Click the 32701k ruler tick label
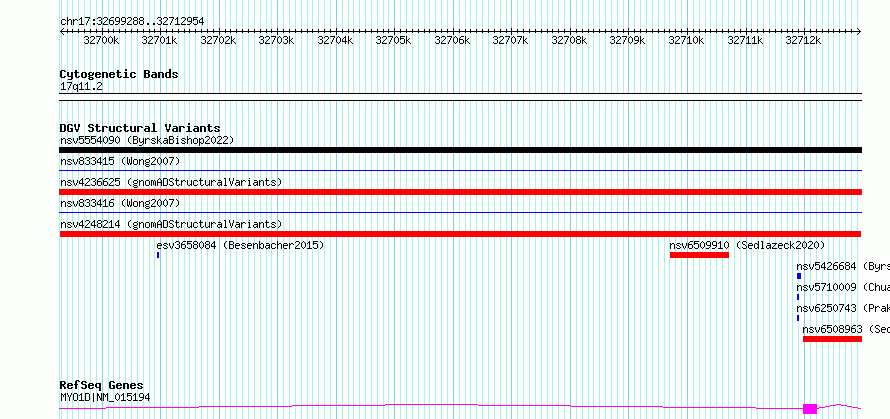 pyautogui.click(x=159, y=40)
